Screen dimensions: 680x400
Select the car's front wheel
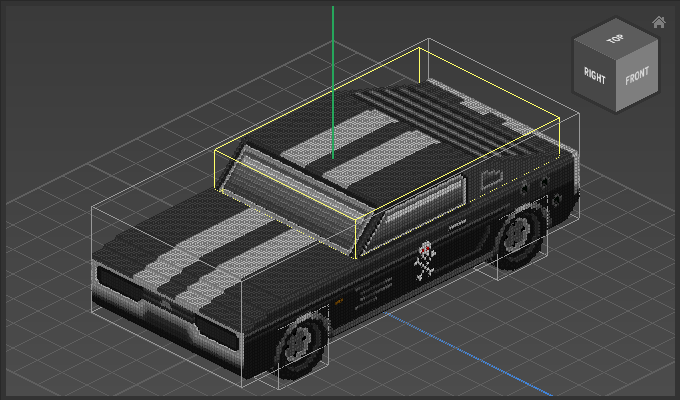[x=300, y=345]
